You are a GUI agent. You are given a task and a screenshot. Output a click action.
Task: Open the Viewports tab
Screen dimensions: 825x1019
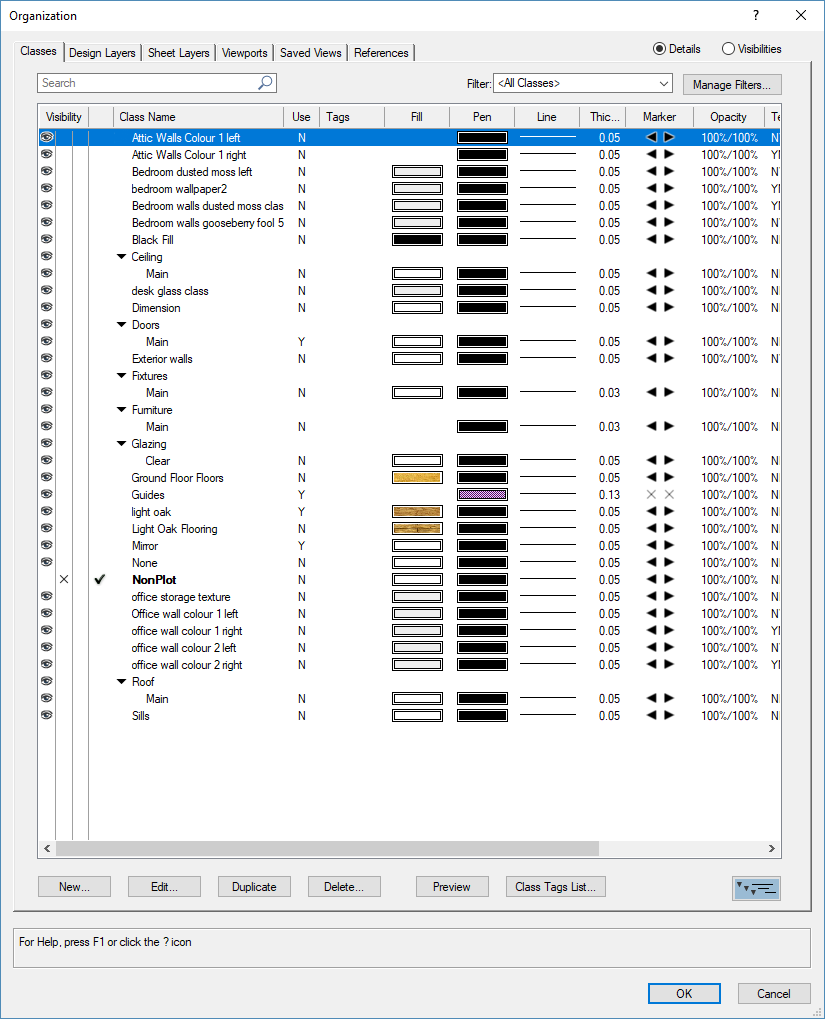[x=244, y=53]
